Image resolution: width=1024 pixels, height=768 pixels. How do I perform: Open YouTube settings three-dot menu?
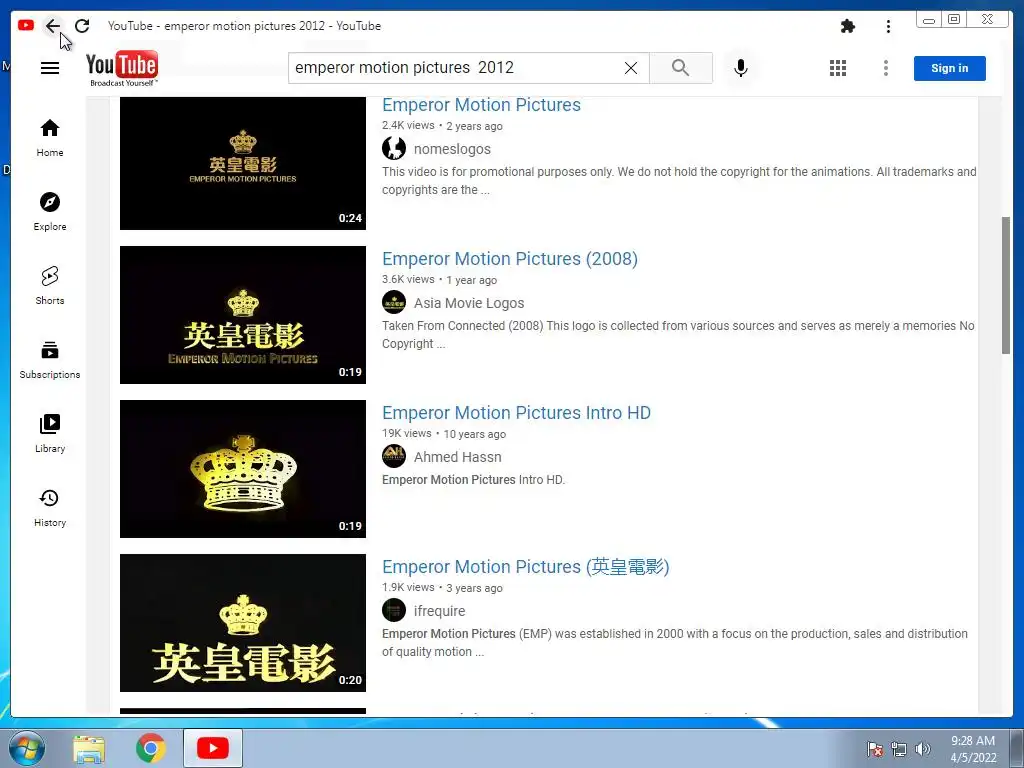tap(886, 68)
